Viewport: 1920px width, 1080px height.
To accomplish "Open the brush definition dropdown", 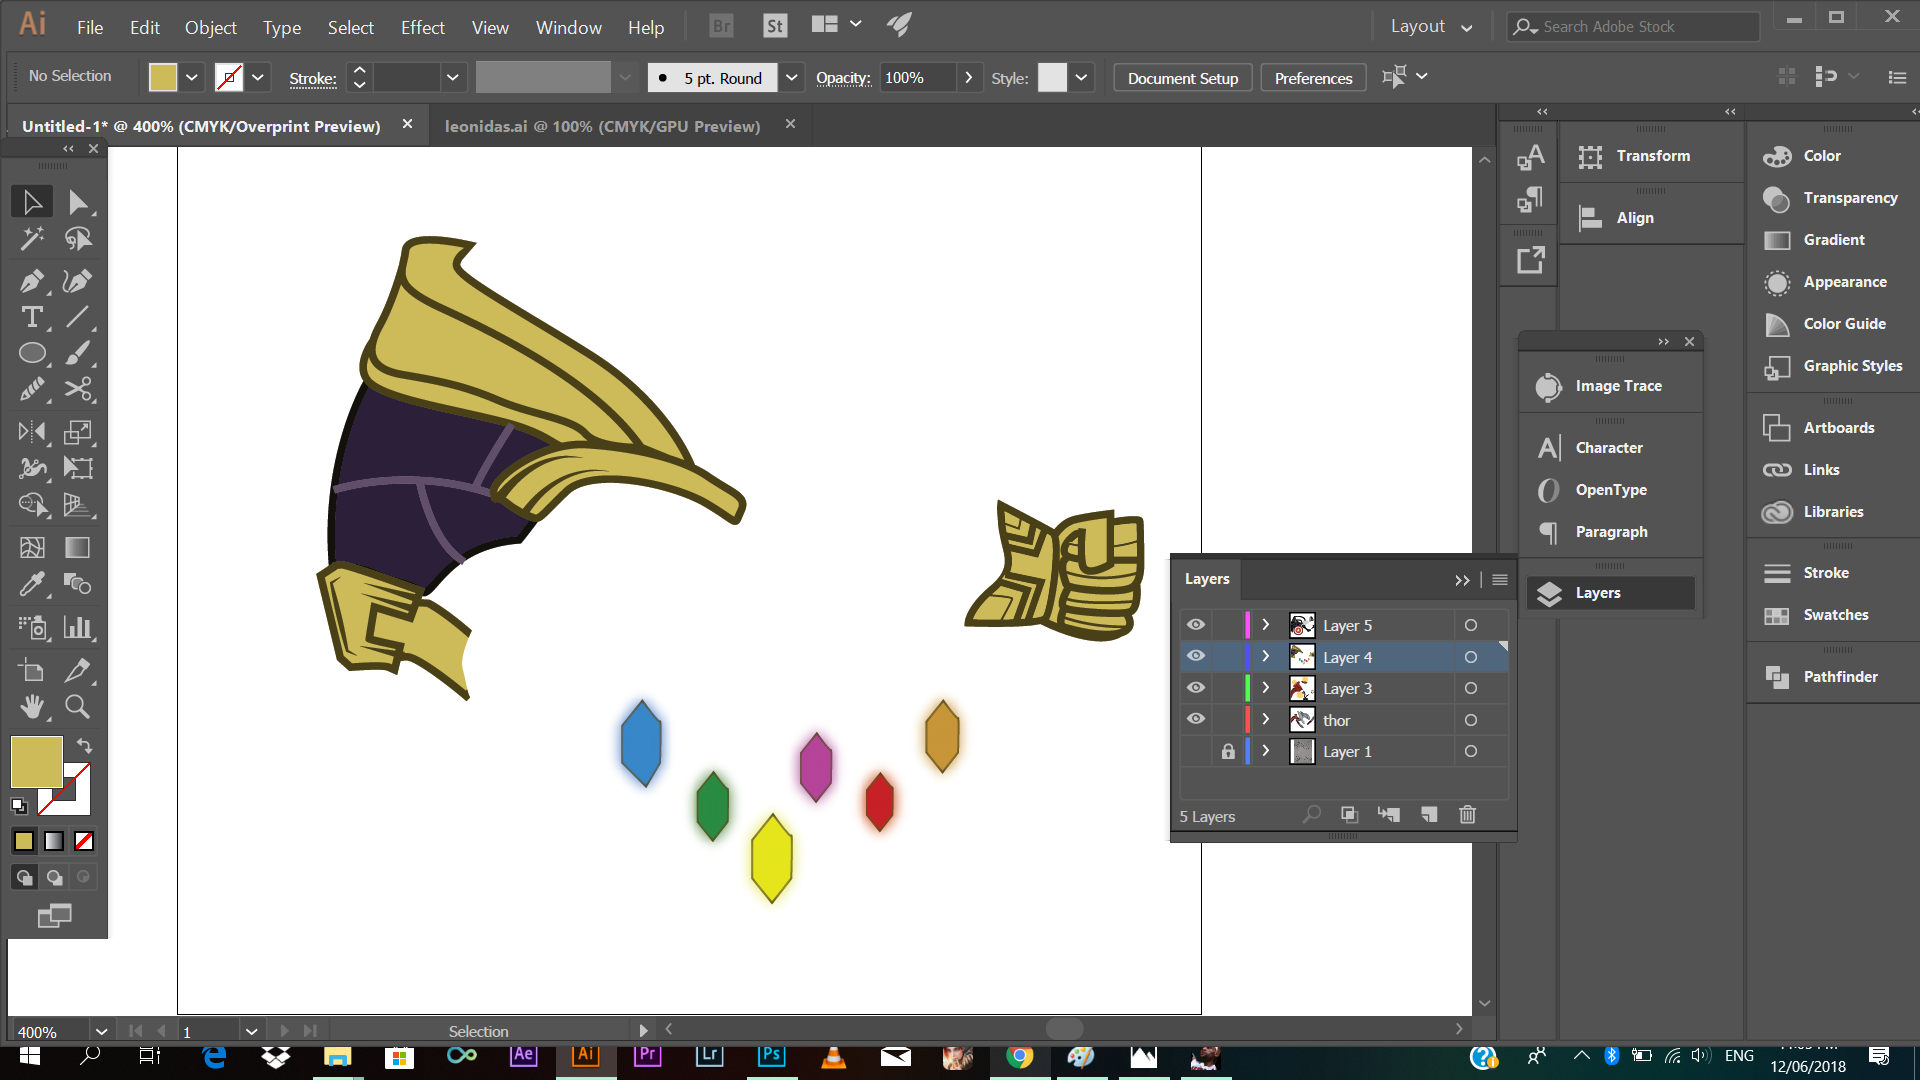I will (792, 77).
